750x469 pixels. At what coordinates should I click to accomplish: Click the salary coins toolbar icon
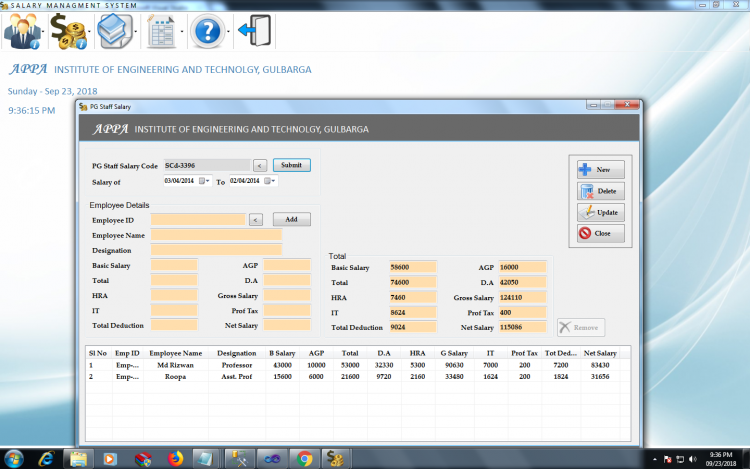[68, 31]
